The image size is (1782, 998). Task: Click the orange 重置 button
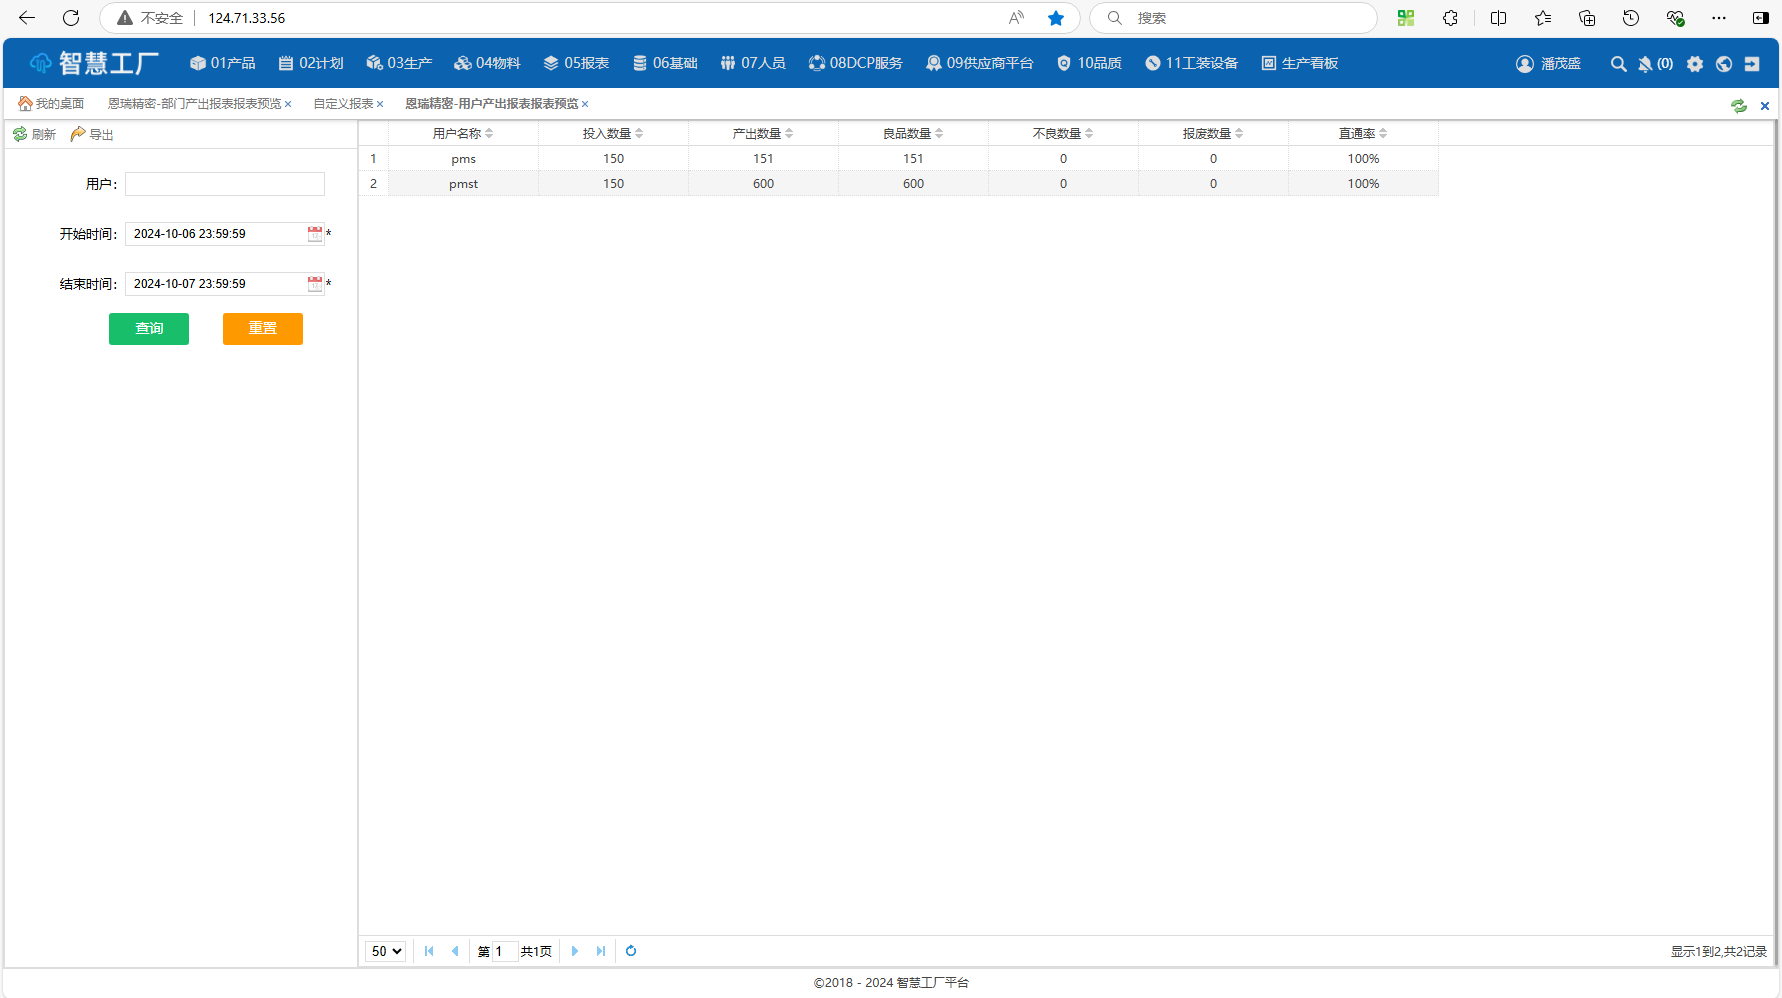coord(262,328)
